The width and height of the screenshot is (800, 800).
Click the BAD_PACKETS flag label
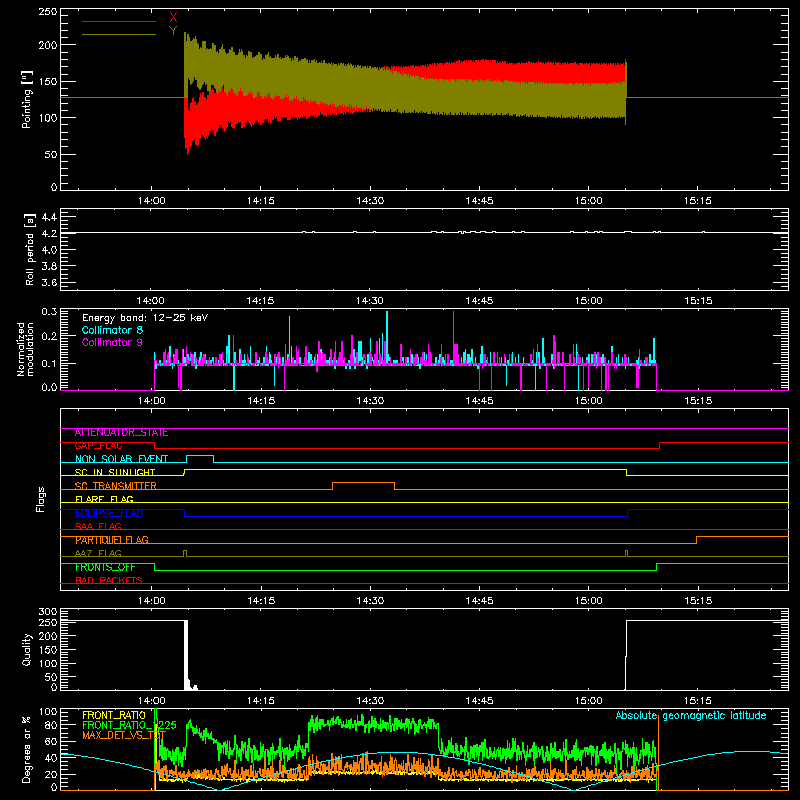coord(109,580)
